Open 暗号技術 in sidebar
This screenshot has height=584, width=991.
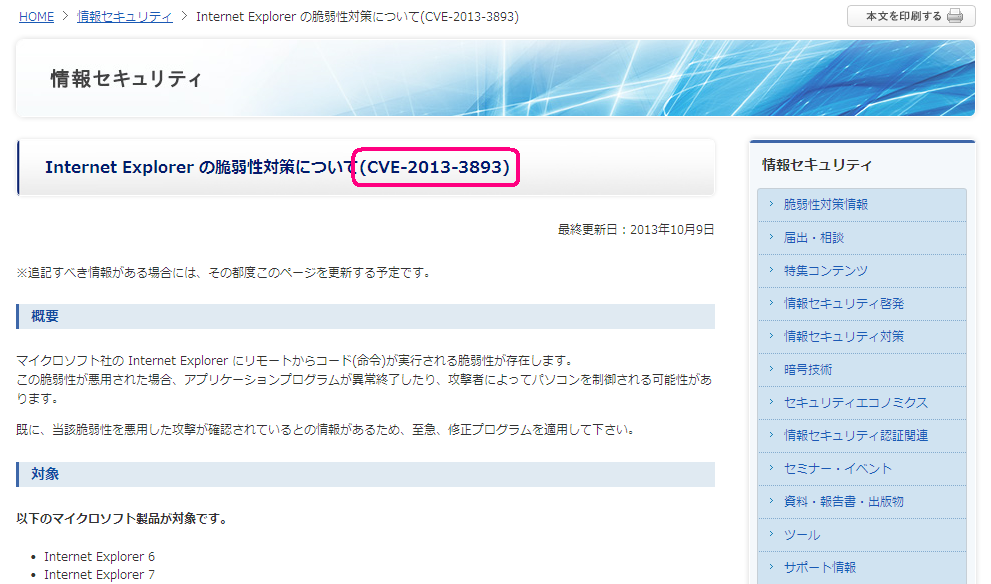pyautogui.click(x=862, y=370)
